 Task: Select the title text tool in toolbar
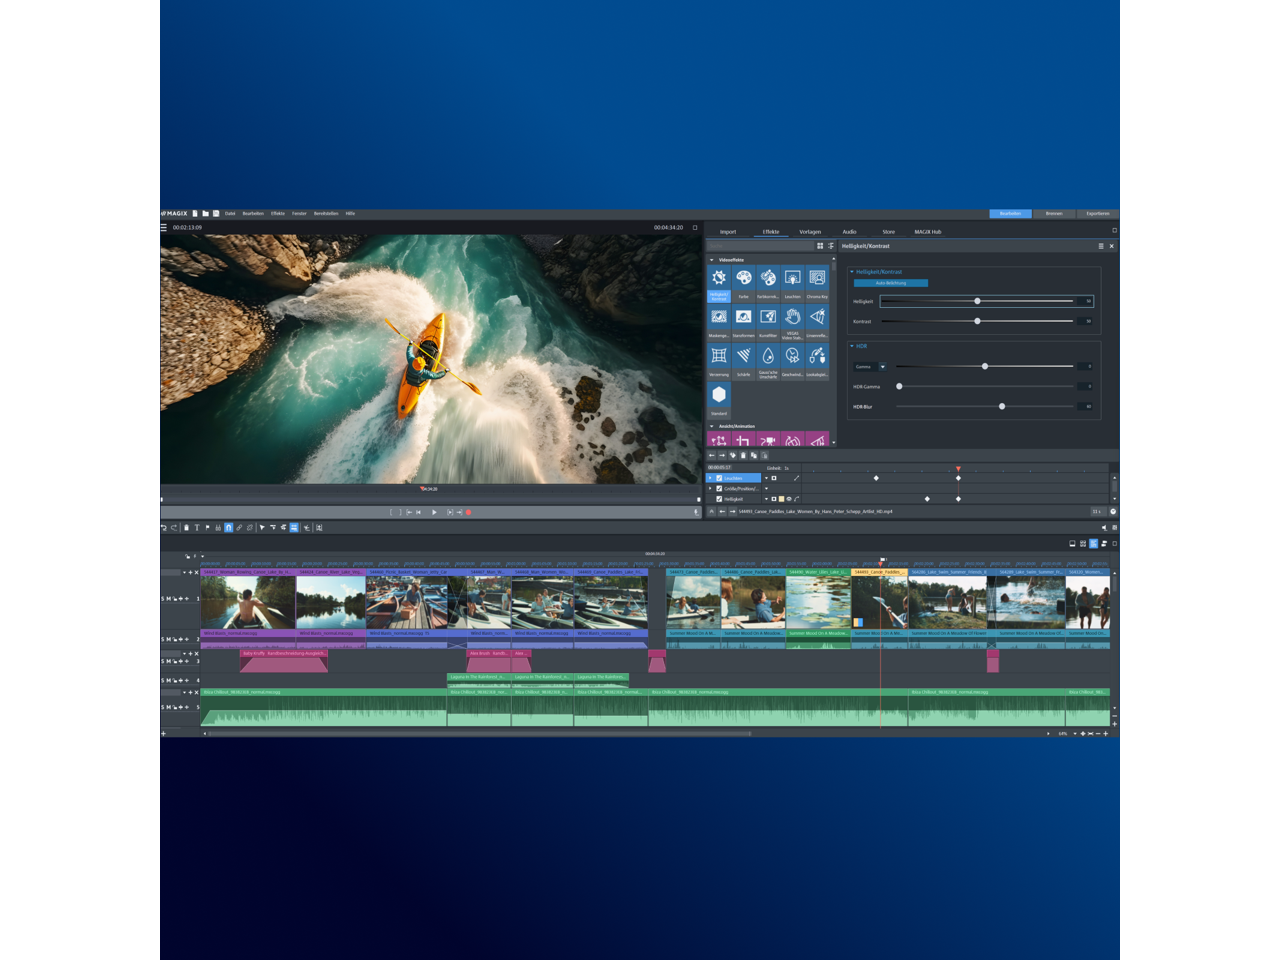[x=197, y=527]
